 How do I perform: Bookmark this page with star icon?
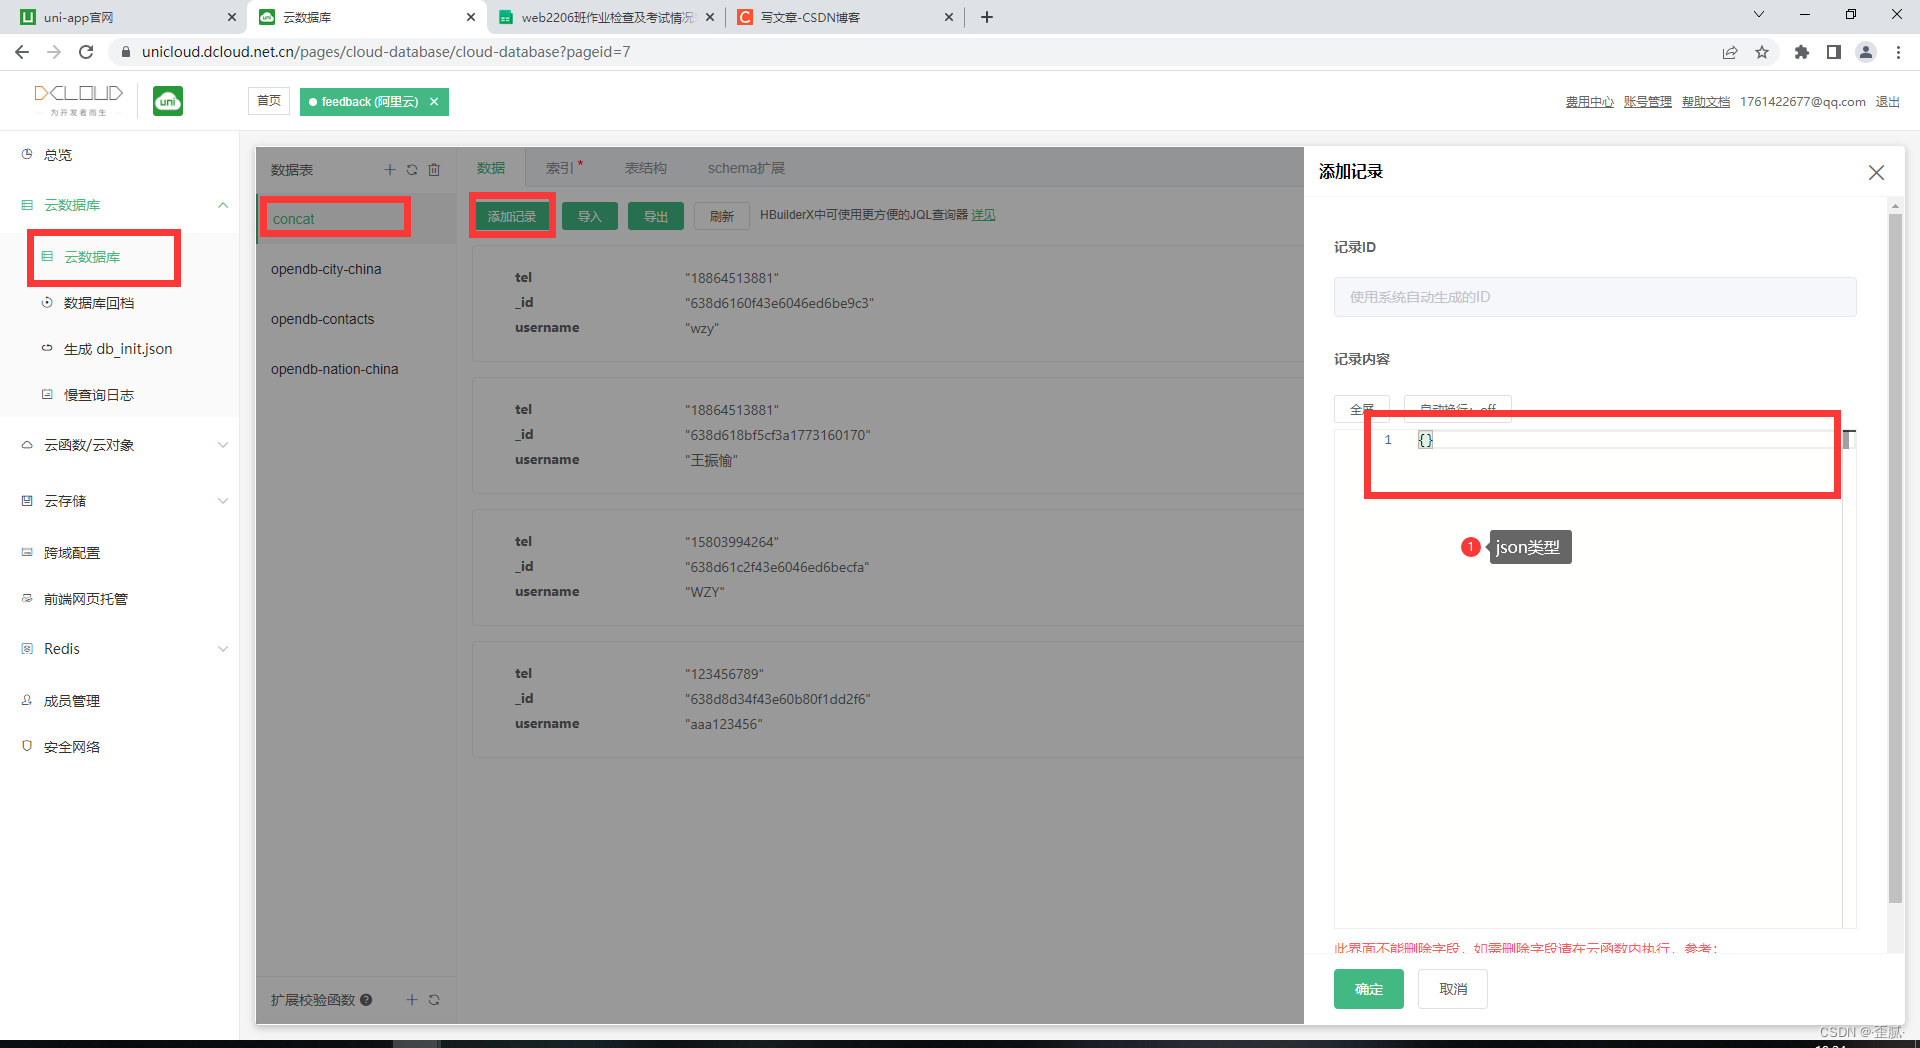tap(1762, 52)
